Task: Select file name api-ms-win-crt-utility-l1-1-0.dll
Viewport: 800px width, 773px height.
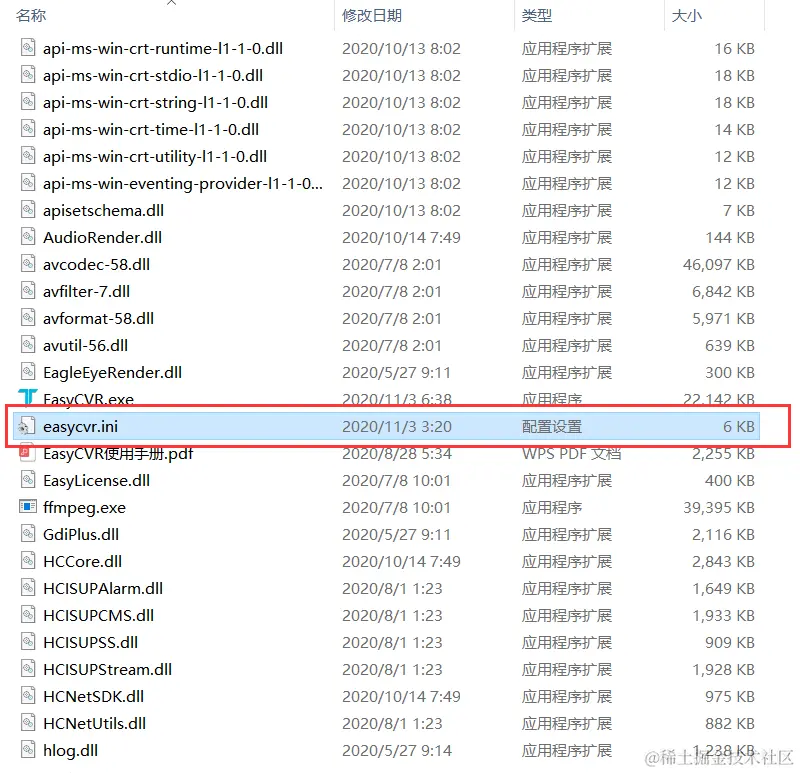Action: [x=155, y=157]
